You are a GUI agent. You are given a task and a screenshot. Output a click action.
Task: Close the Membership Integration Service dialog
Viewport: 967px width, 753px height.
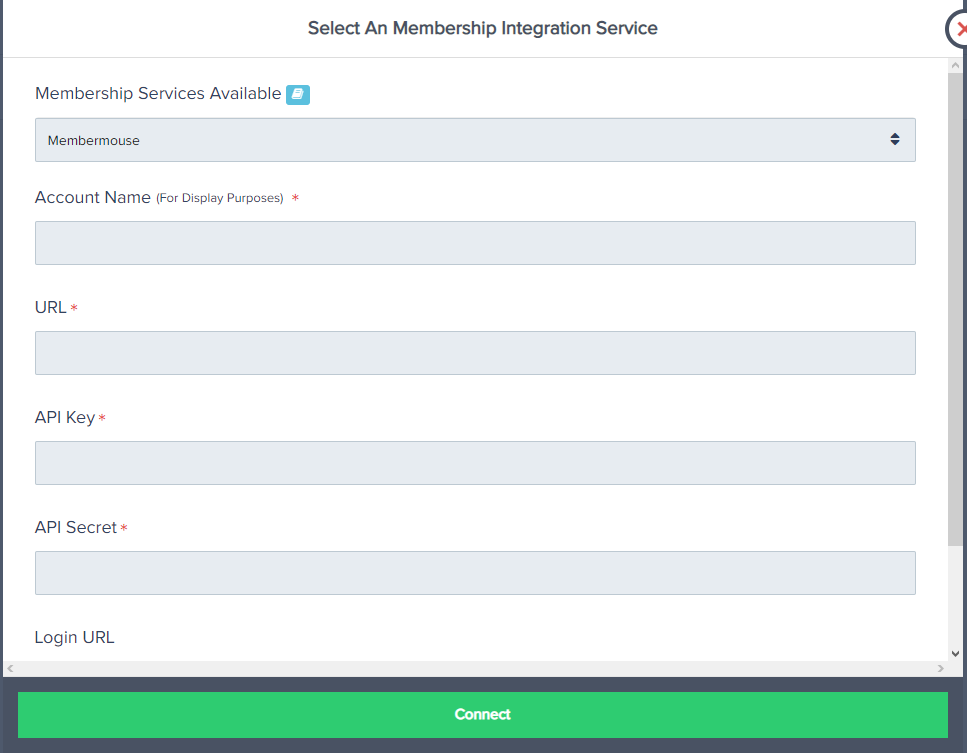click(959, 29)
